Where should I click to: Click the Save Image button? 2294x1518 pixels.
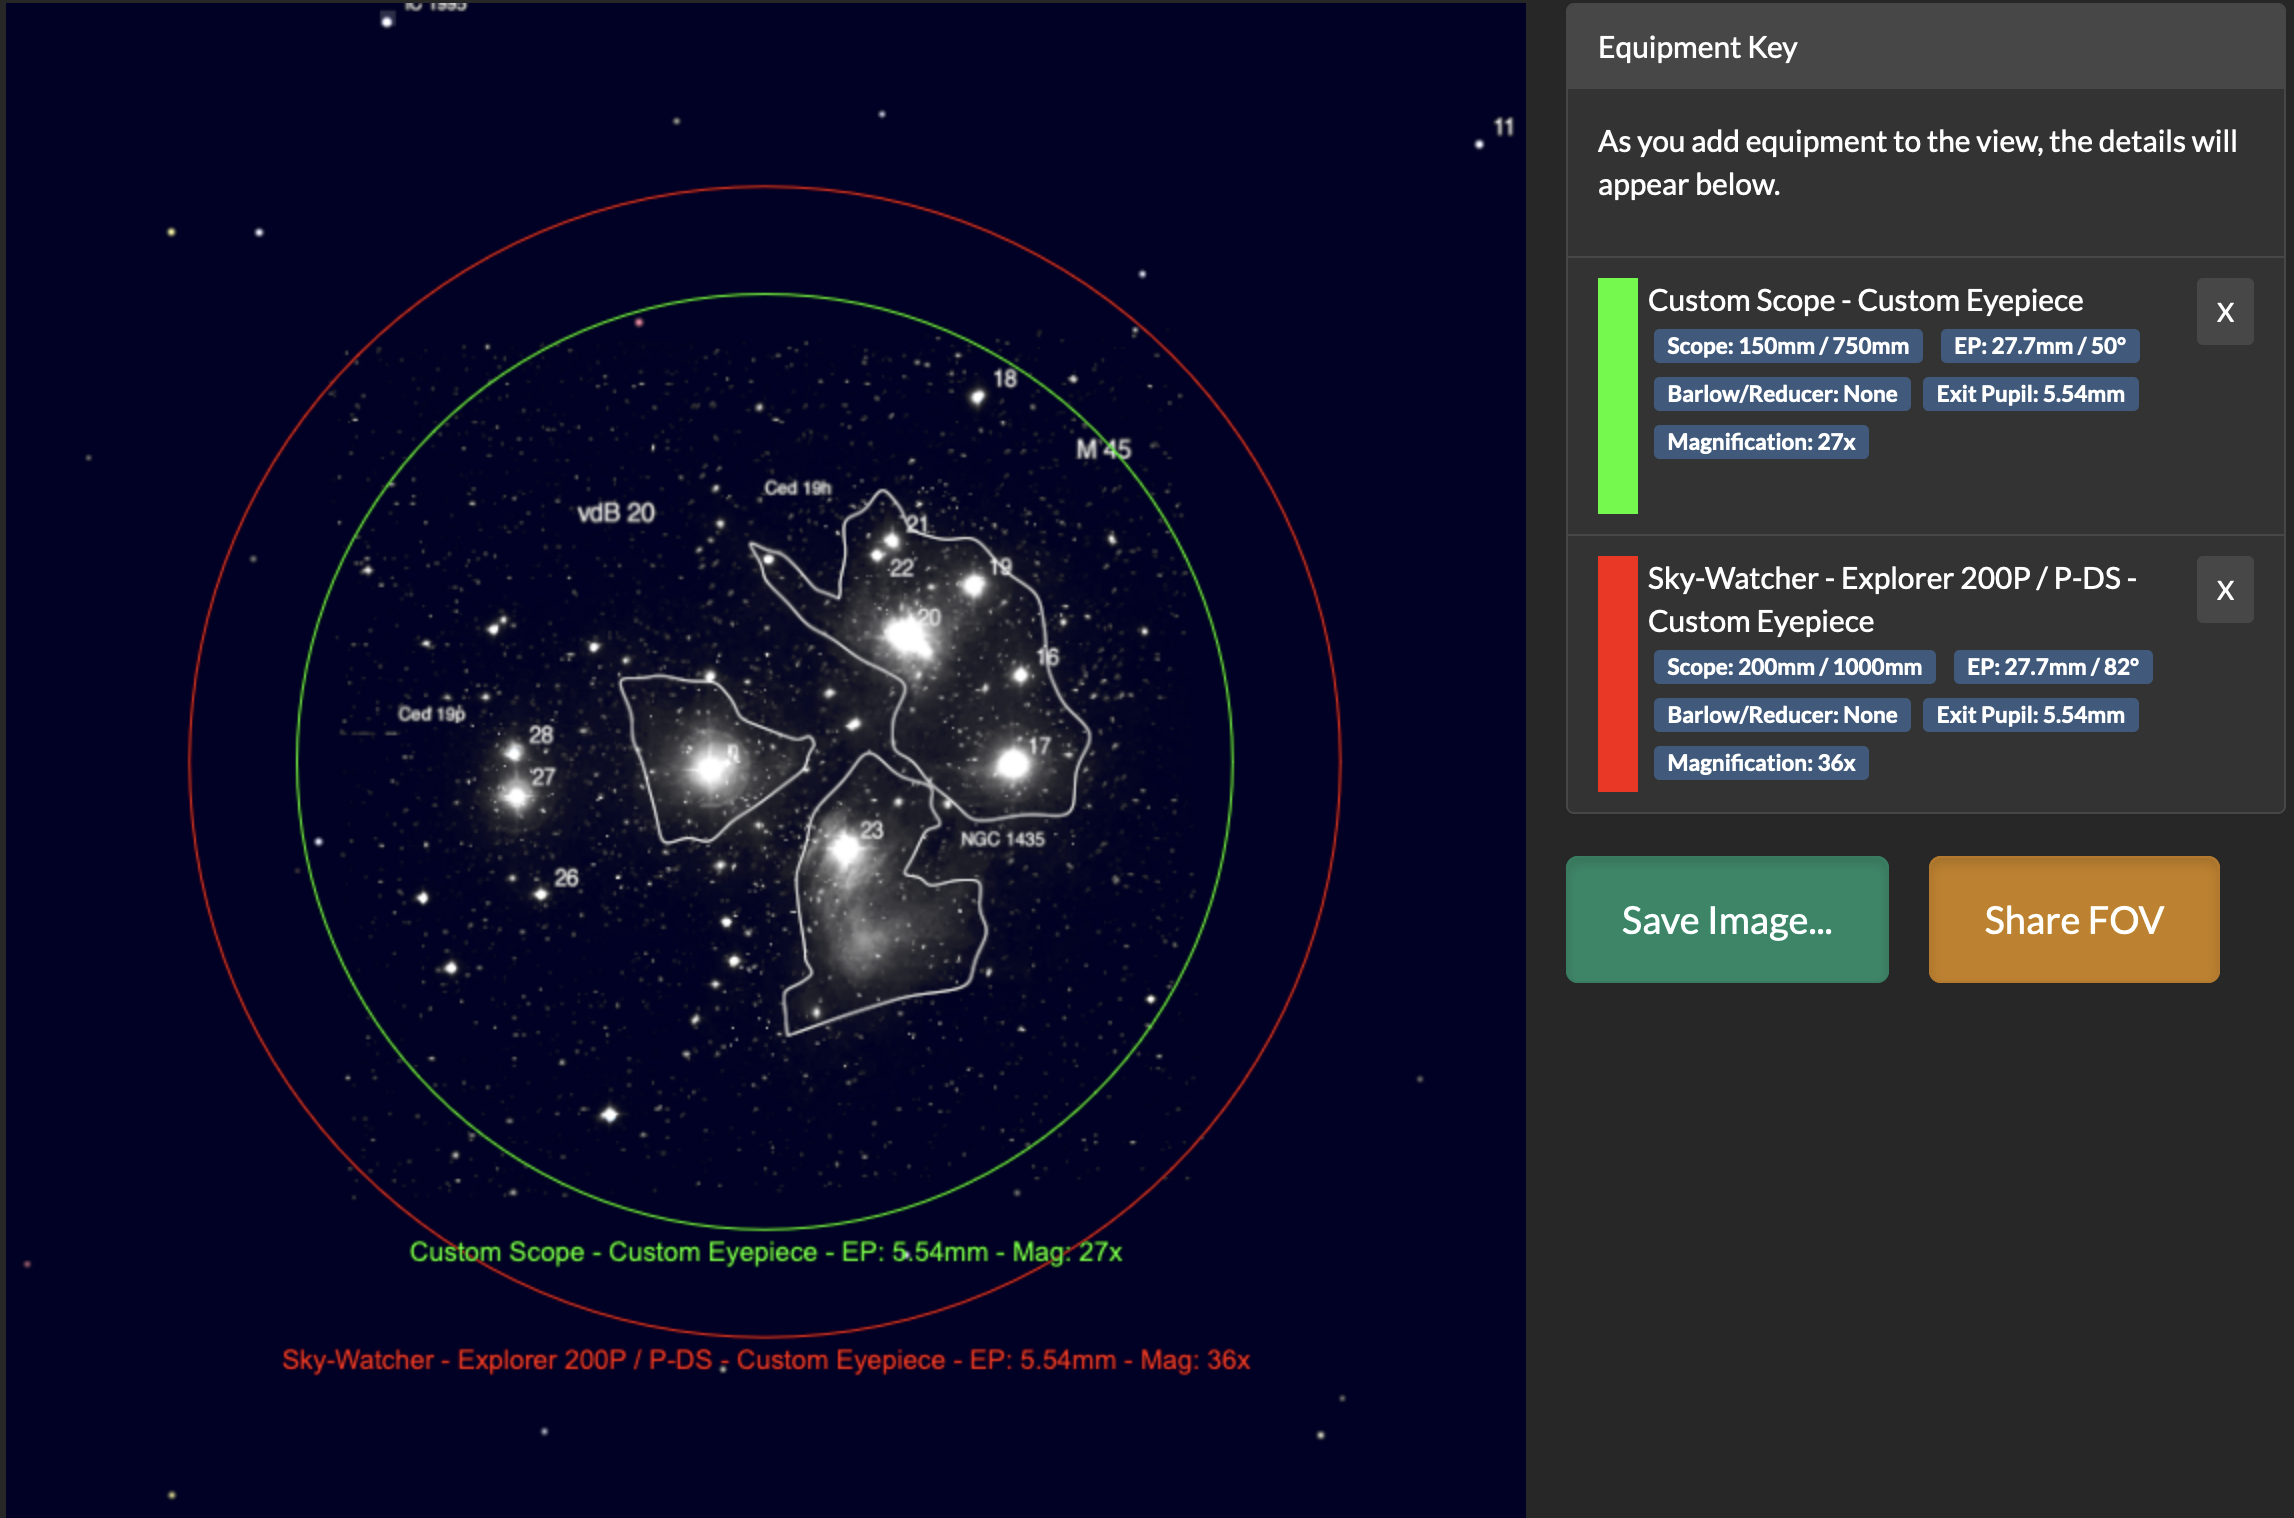(1726, 919)
